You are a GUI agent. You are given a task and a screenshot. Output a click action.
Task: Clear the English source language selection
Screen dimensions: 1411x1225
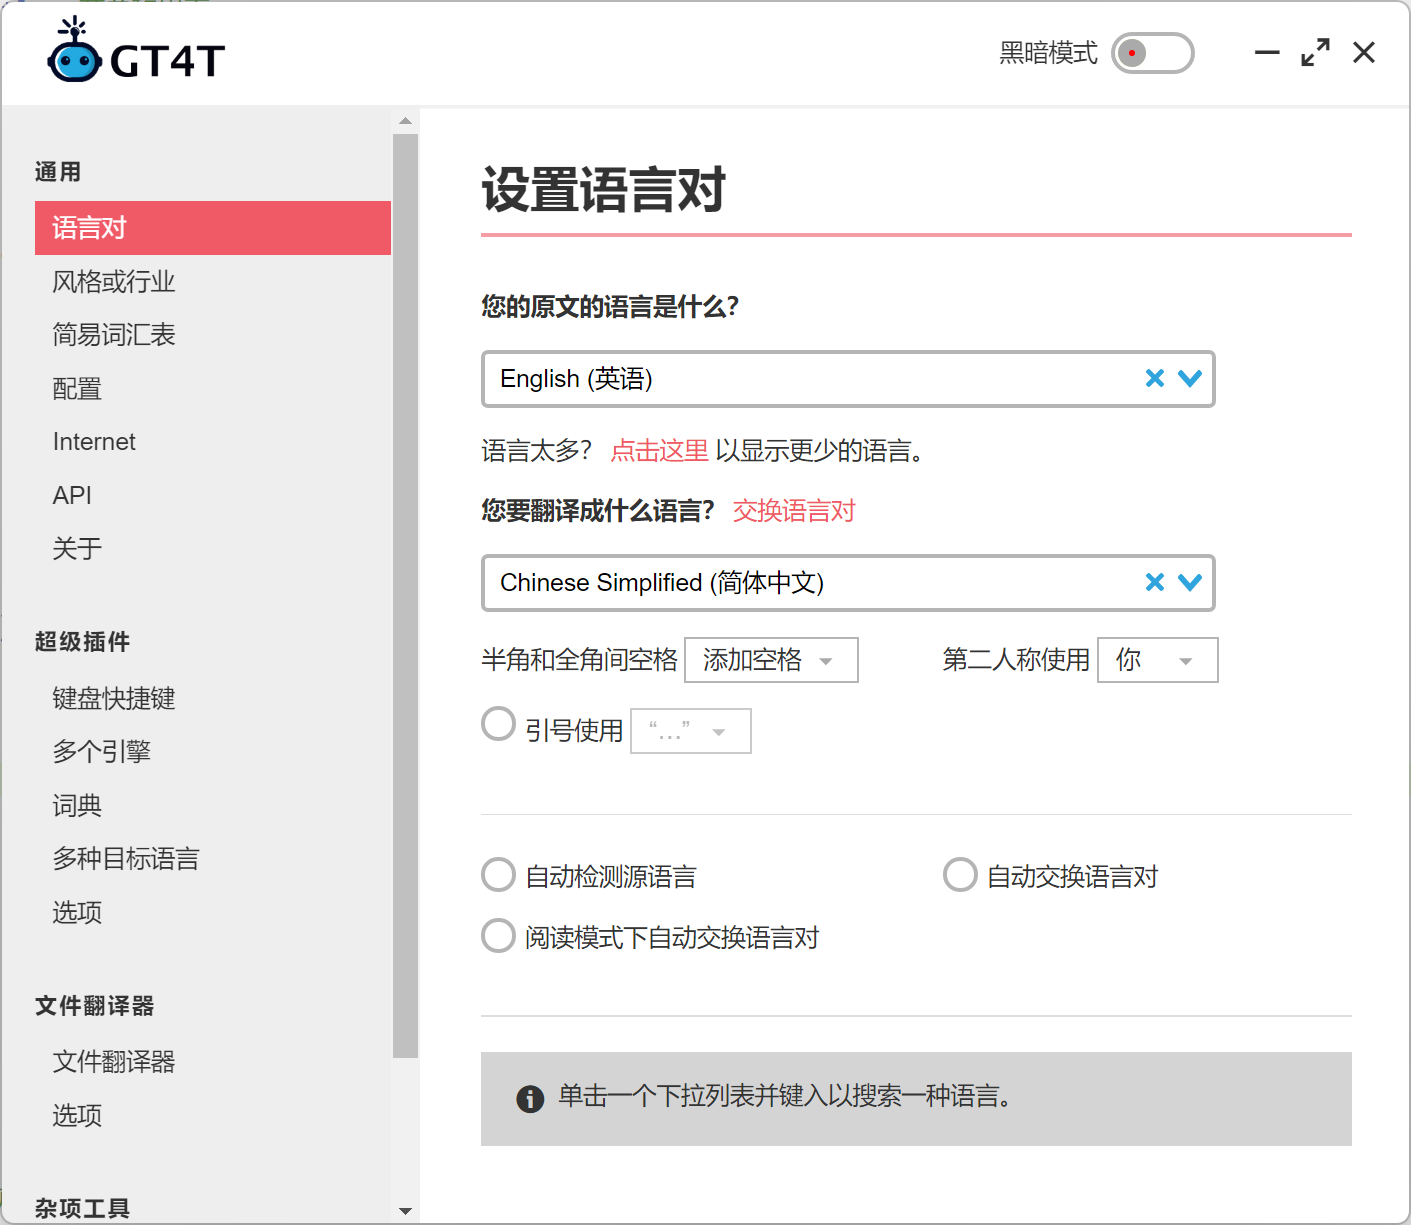(x=1155, y=379)
